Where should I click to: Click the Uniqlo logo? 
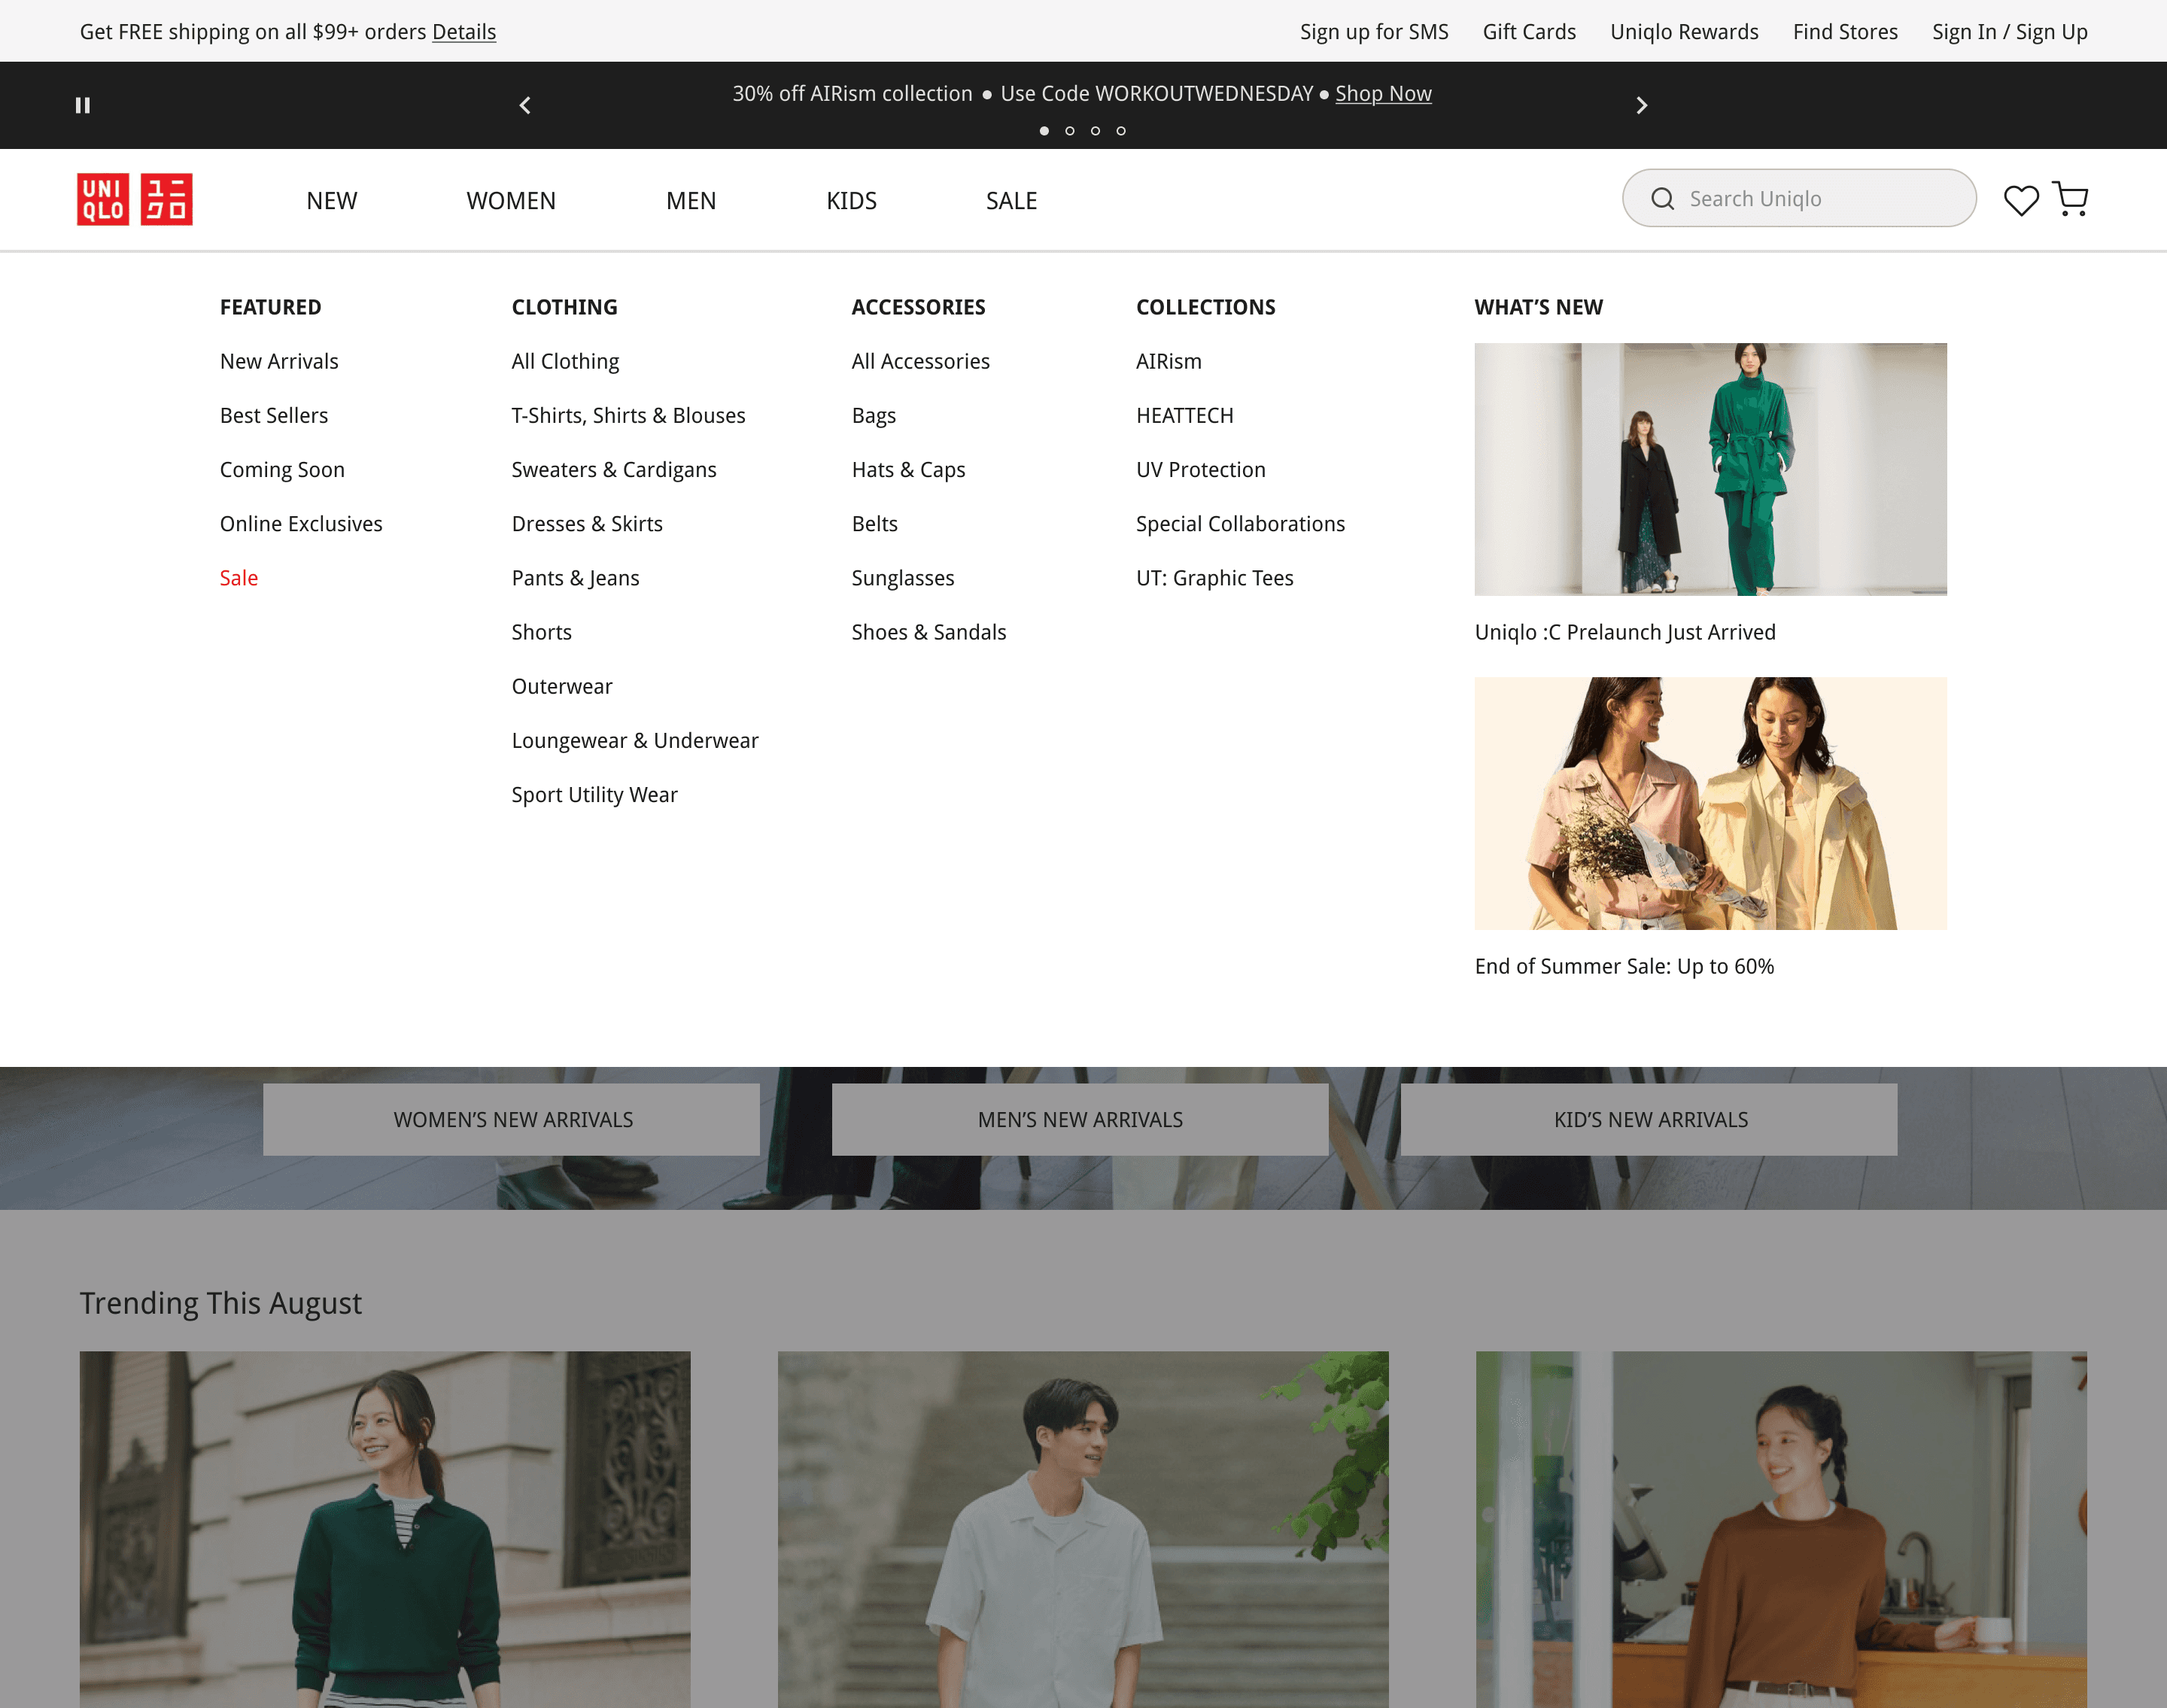(135, 200)
